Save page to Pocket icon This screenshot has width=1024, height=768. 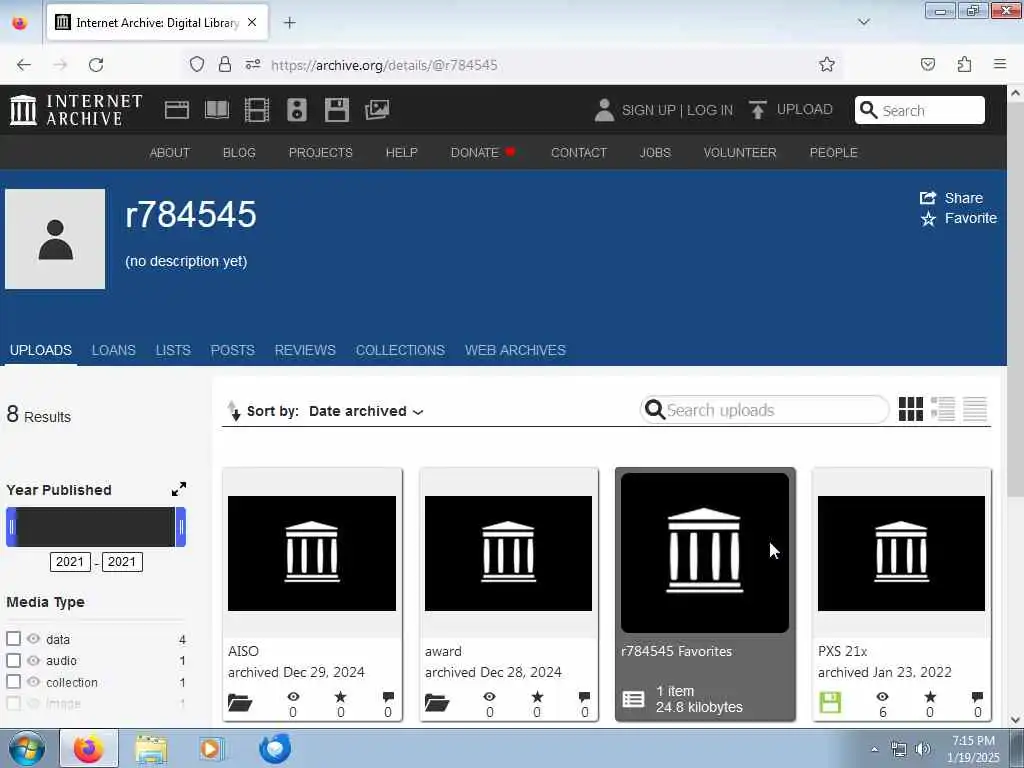coord(928,64)
